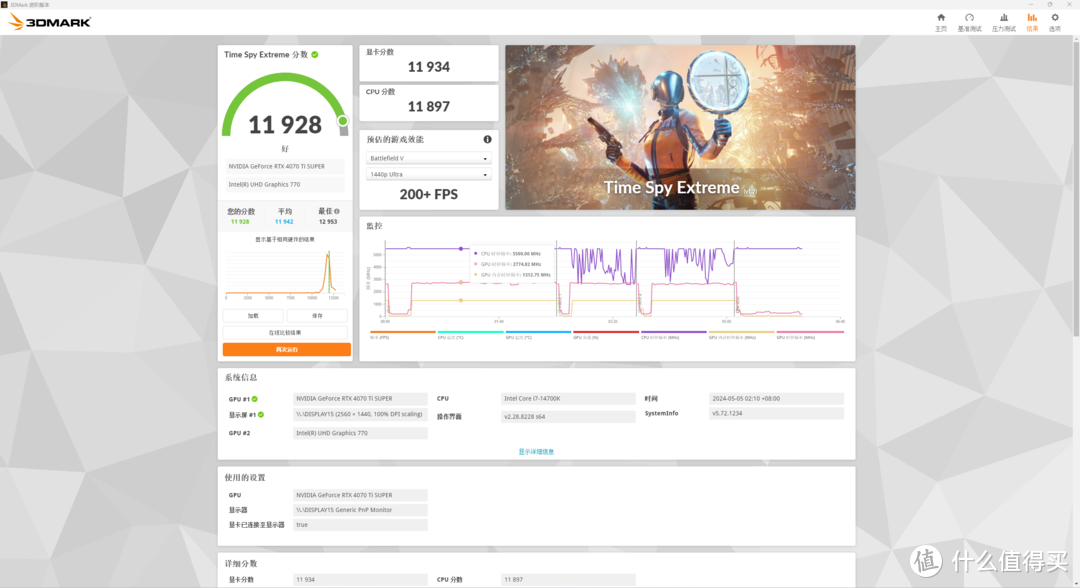Click the SystemInfo field v5.72.1234

tap(776, 414)
